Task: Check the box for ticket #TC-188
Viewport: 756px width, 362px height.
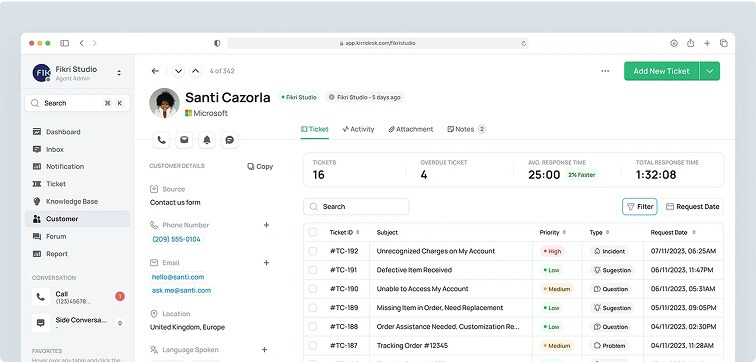Action: [313, 326]
